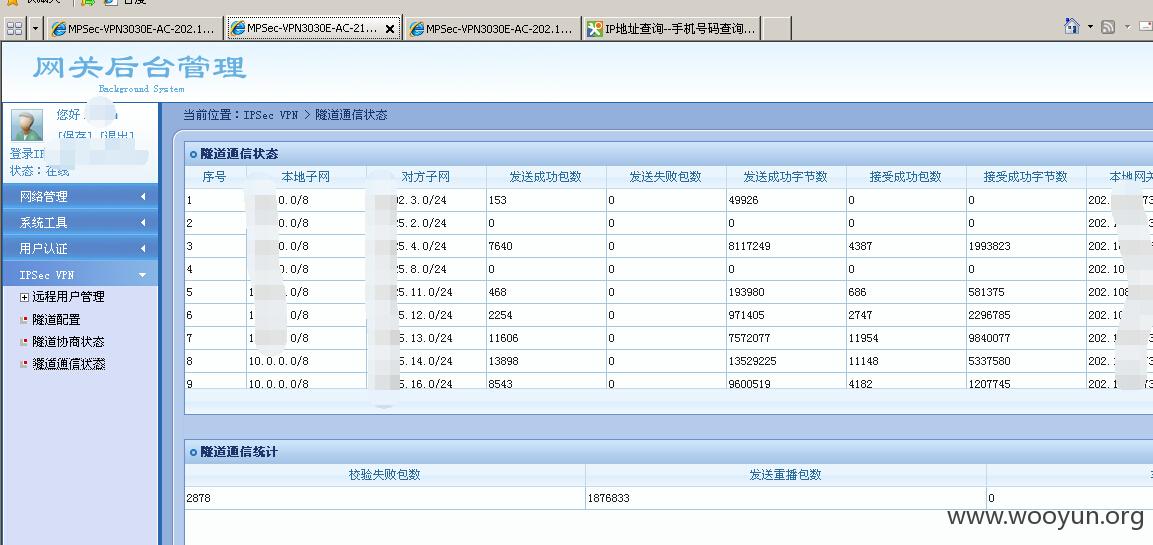The height and width of the screenshot is (545, 1153).
Task: Open the tab list dropdown arrow
Action: [x=36, y=29]
